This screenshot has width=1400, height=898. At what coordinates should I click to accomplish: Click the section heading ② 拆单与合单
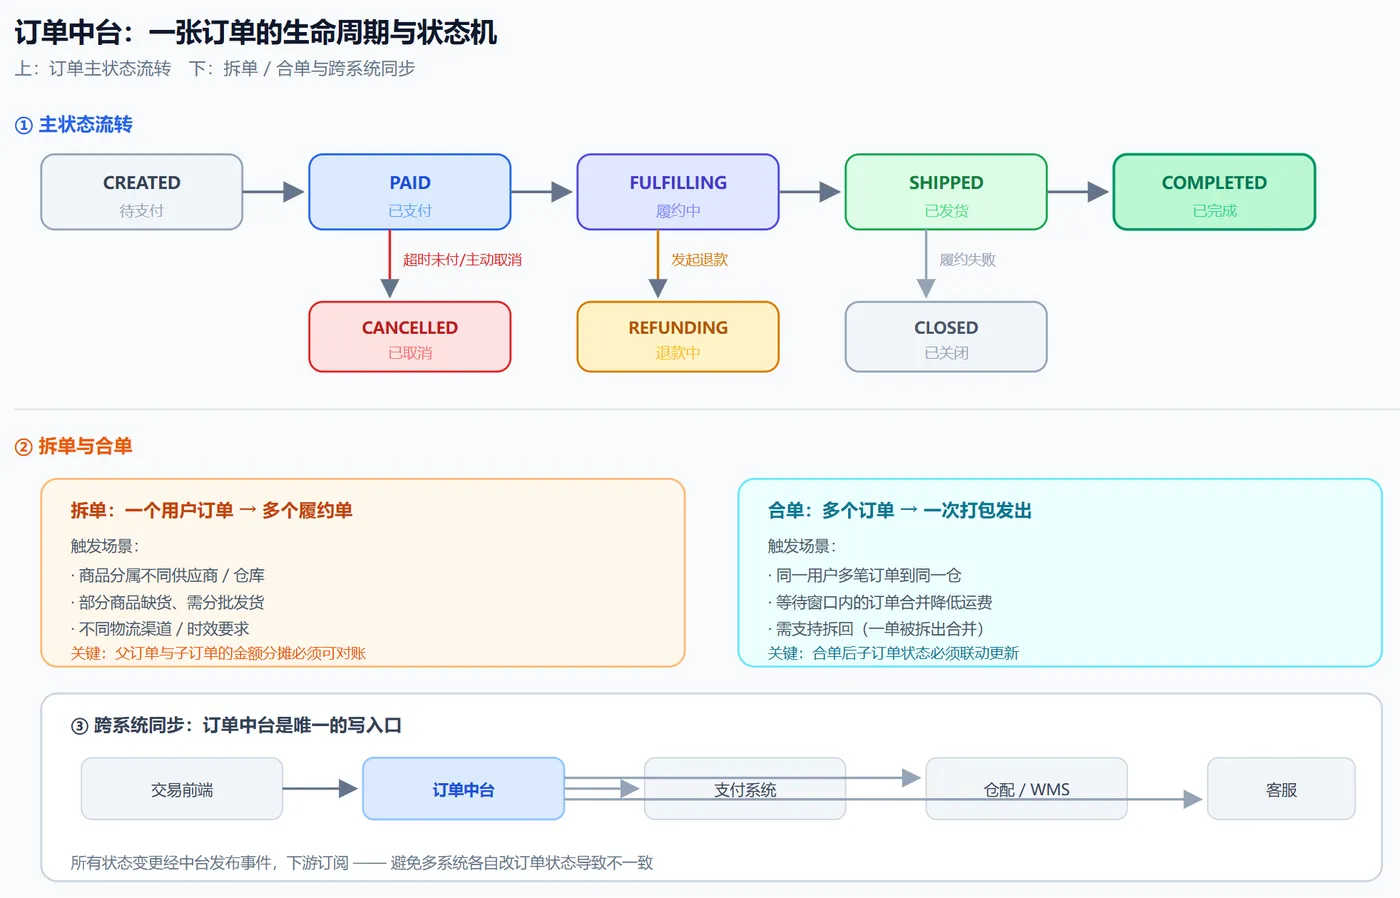(x=74, y=446)
